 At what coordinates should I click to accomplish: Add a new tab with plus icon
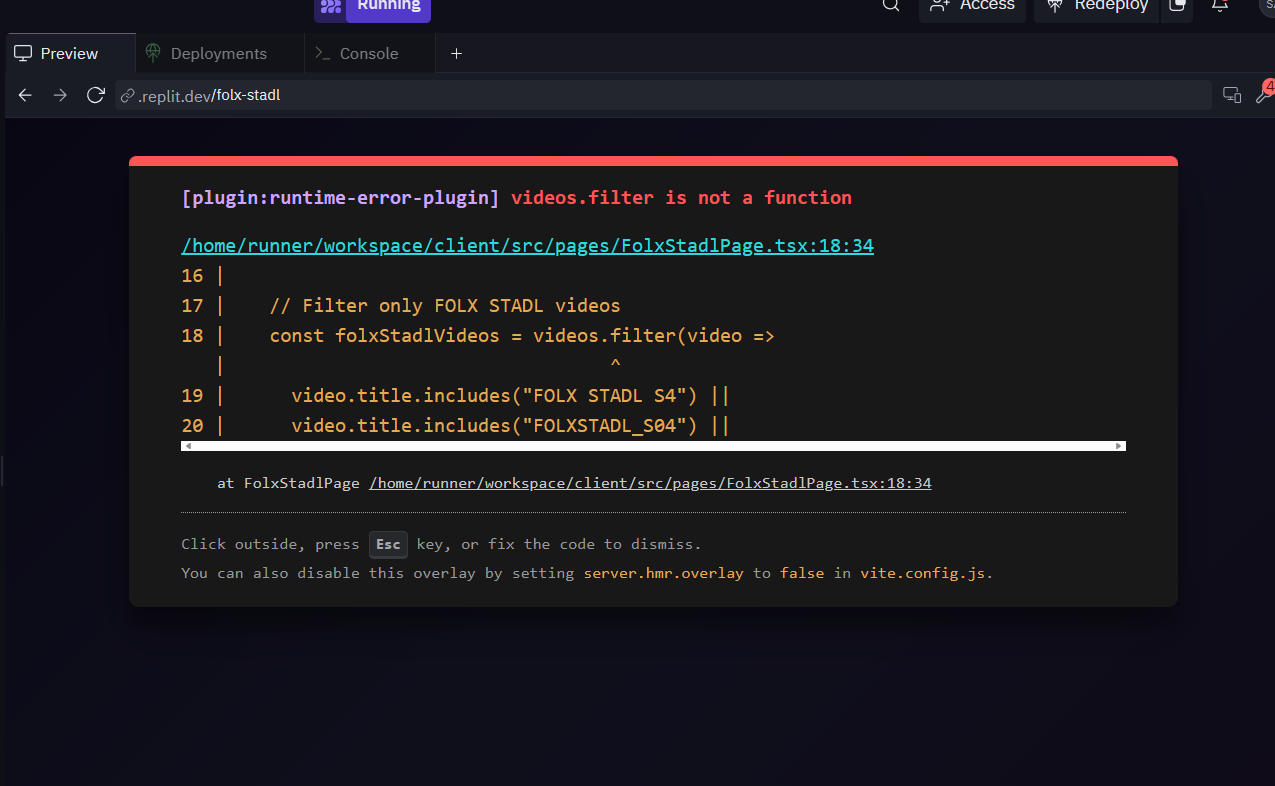point(456,53)
